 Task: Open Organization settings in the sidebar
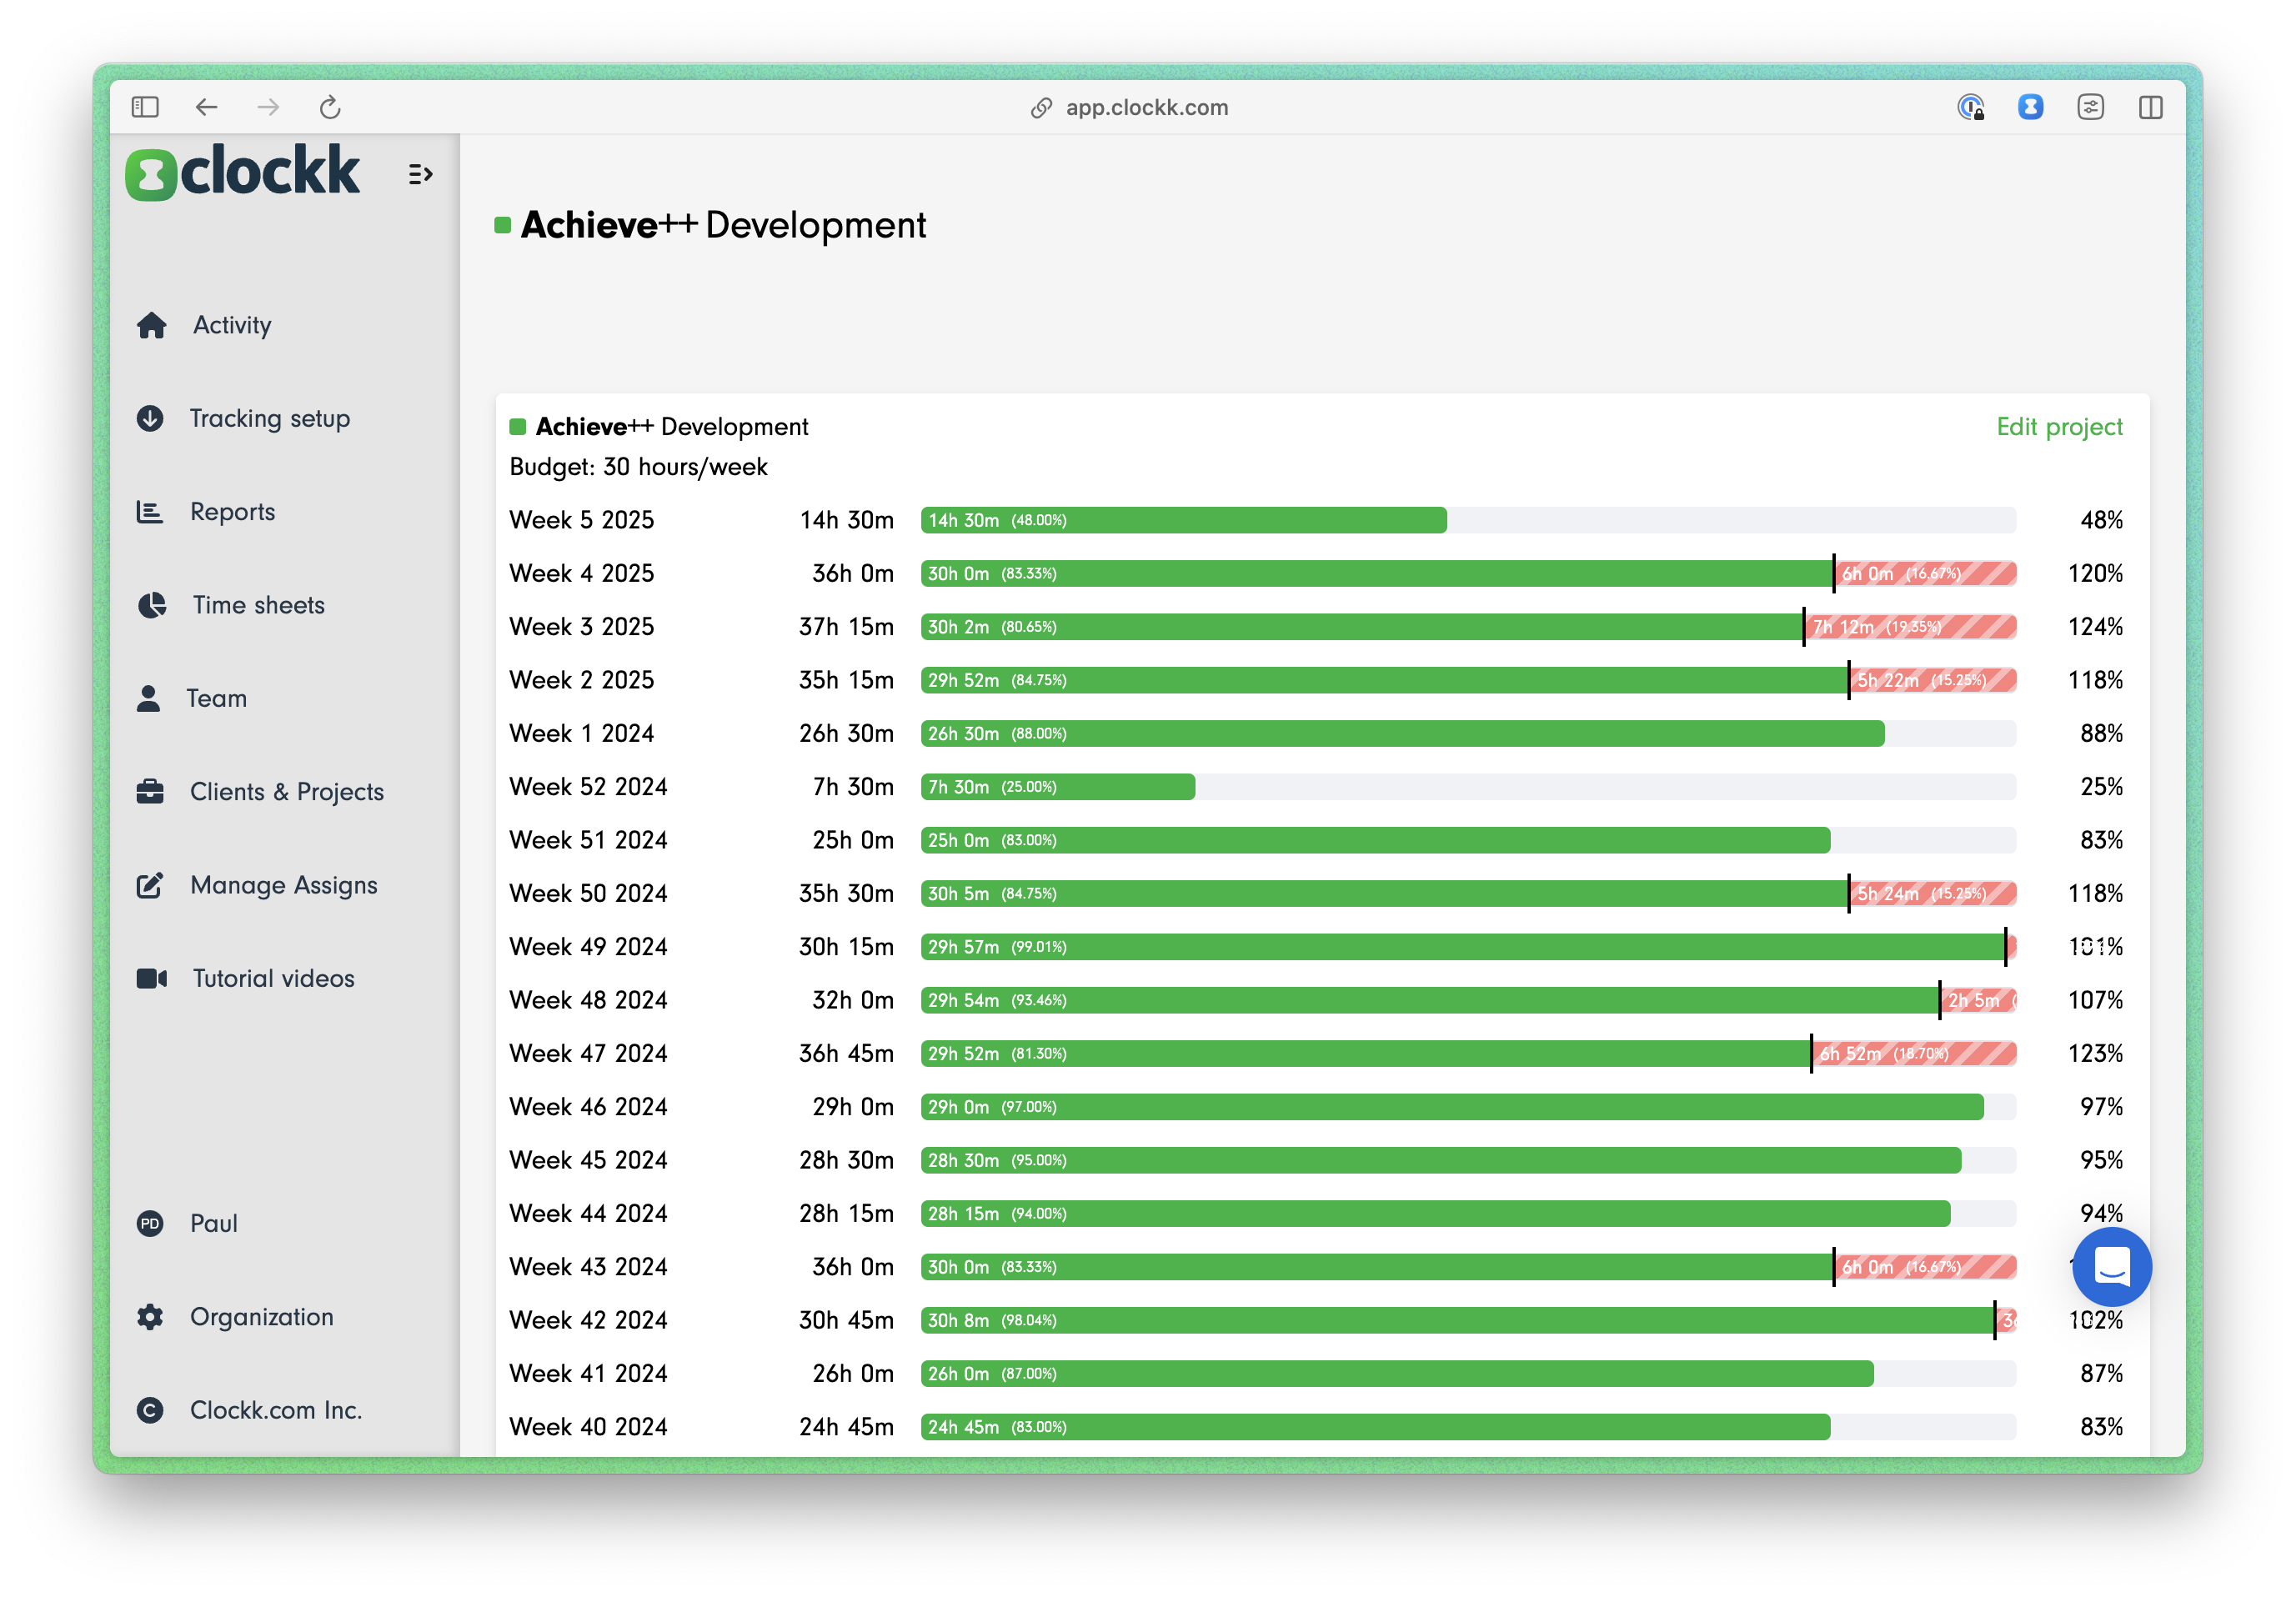pos(262,1317)
